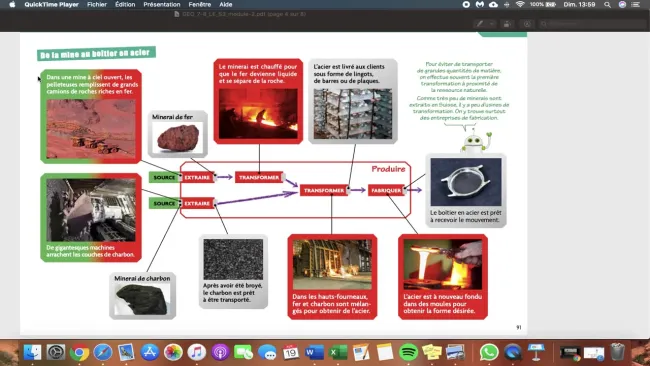Open the QuickTime Player app menu
Viewport: 650px width, 366px height.
tap(51, 5)
